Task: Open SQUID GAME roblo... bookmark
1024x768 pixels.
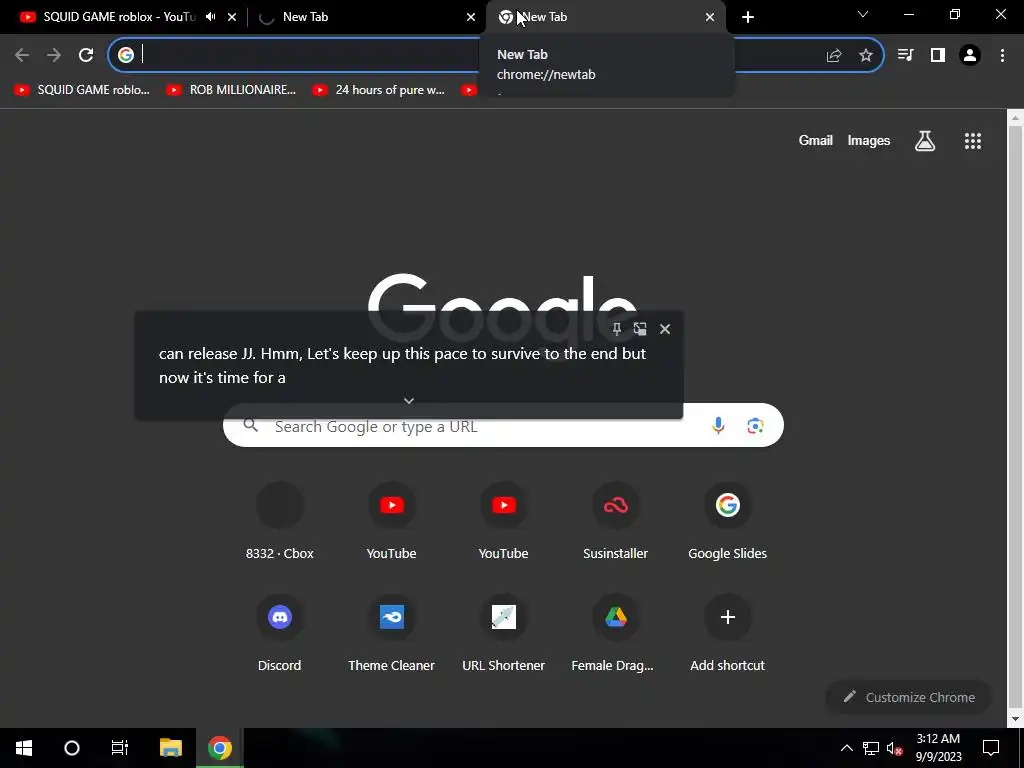Action: pos(82,90)
